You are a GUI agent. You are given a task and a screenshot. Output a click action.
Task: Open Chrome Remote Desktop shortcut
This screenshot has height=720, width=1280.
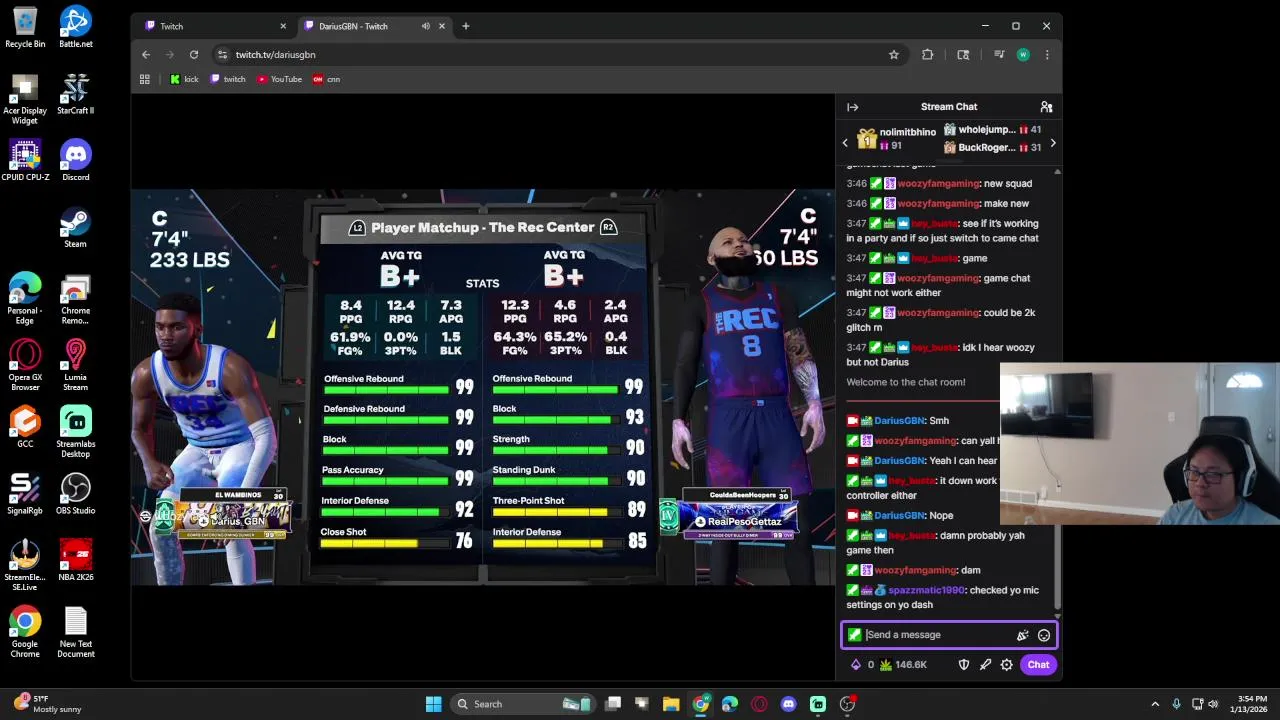pyautogui.click(x=76, y=300)
